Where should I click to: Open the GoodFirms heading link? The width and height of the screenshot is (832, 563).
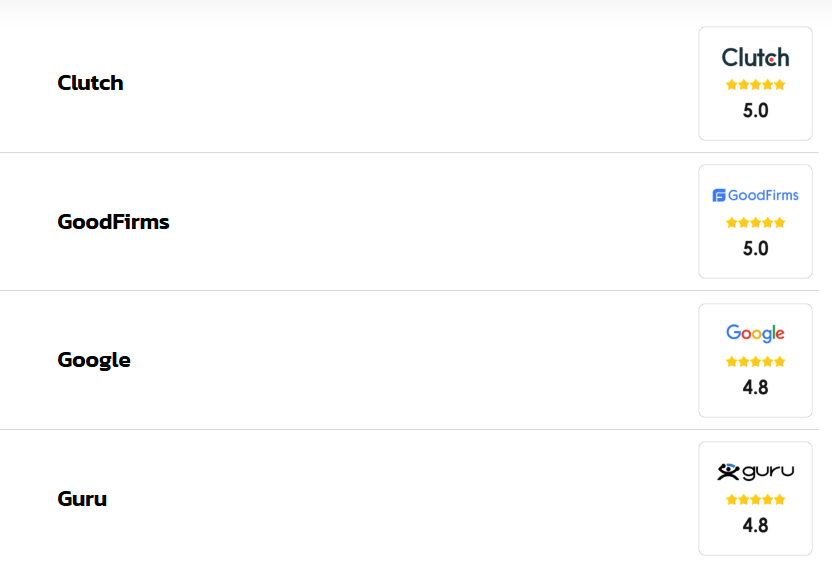pos(113,222)
